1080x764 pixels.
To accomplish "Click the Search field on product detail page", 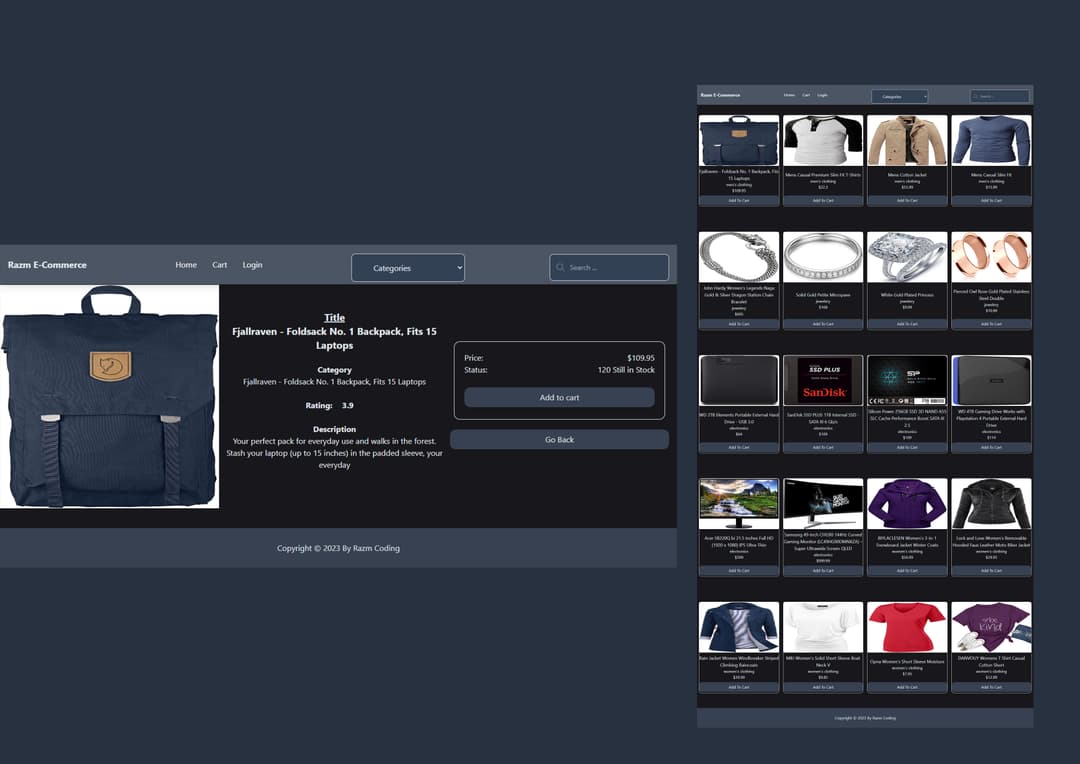I will coord(609,267).
